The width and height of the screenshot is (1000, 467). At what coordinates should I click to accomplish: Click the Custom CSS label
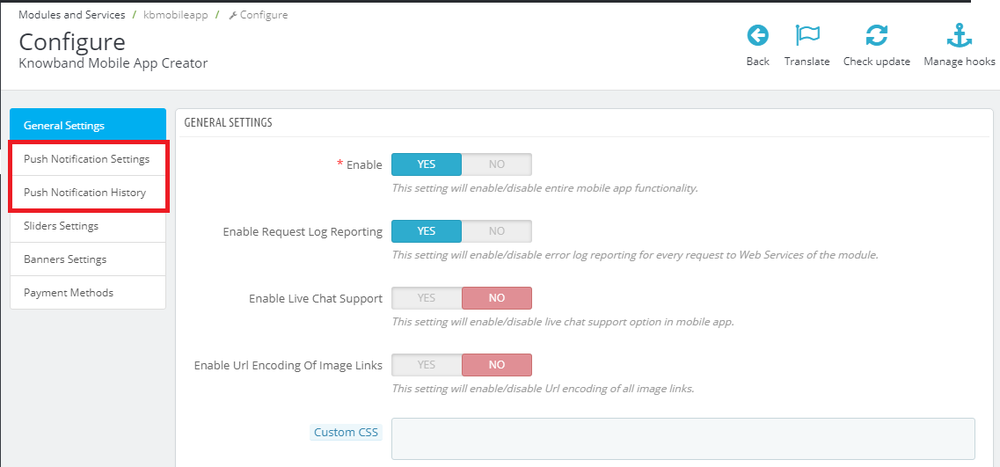tap(347, 432)
